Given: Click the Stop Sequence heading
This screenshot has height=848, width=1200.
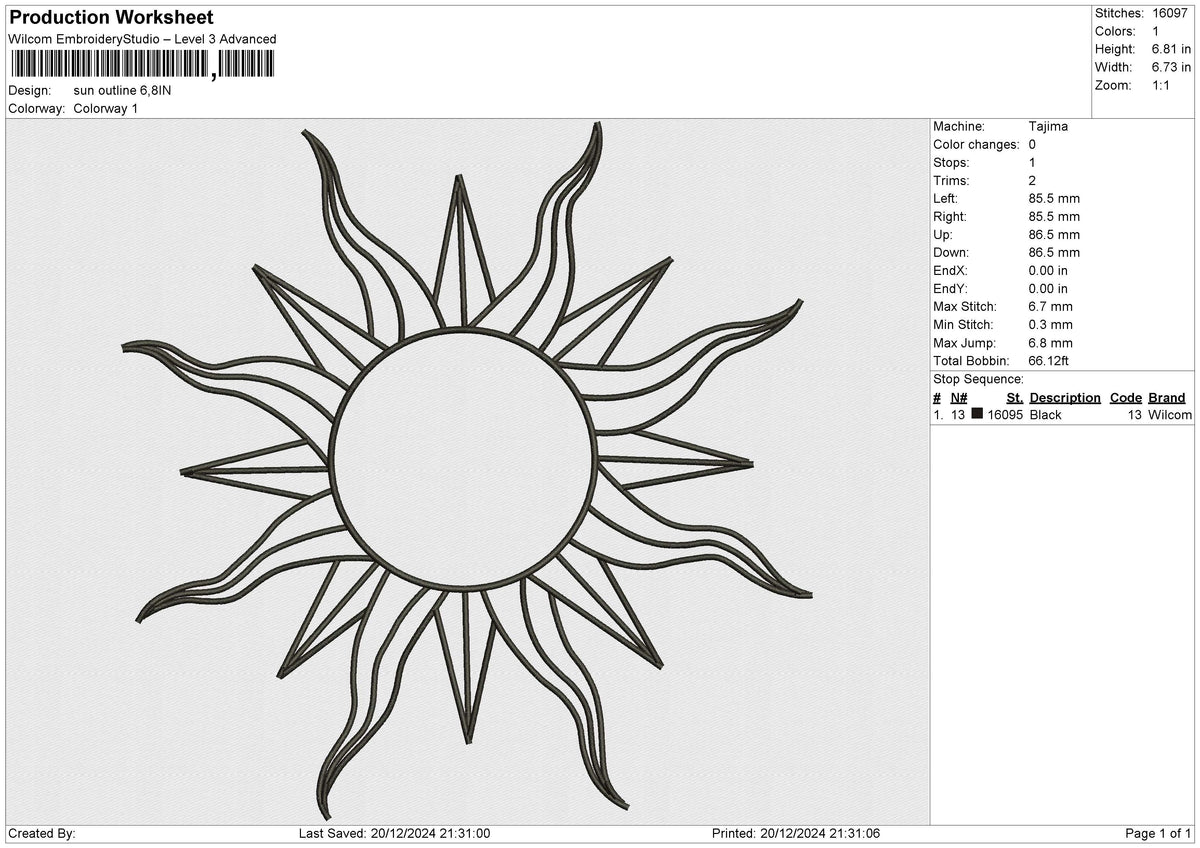Looking at the screenshot, I should pos(978,379).
